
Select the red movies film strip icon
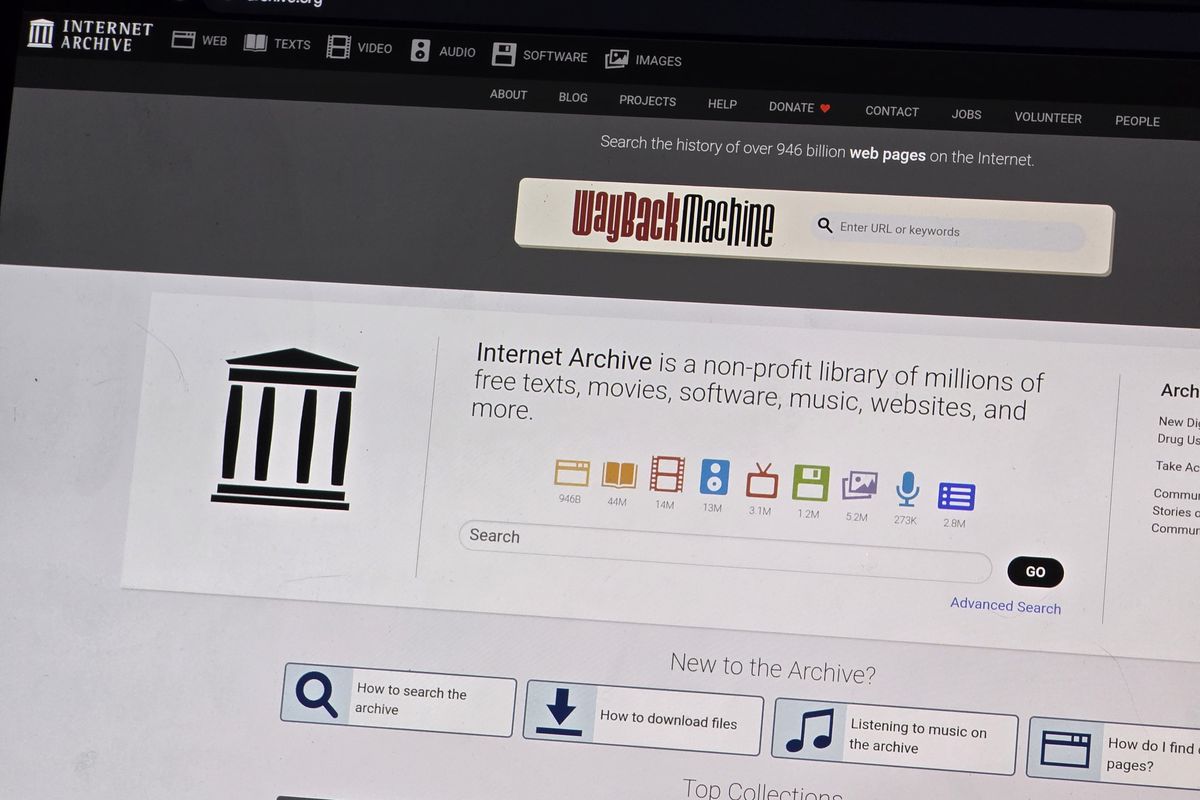tap(667, 475)
